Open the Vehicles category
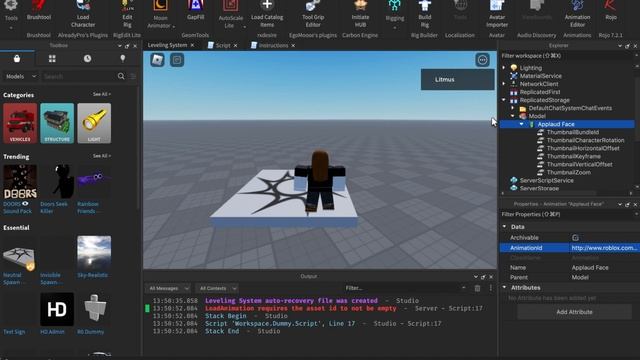This screenshot has height=360, width=640. (x=20, y=123)
